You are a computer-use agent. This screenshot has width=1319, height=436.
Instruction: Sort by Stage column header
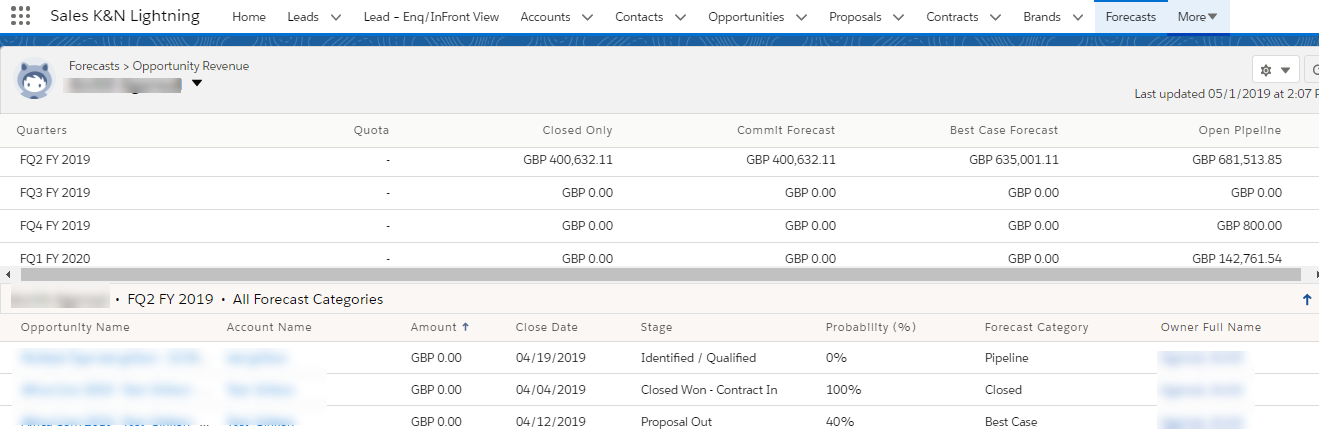(x=656, y=327)
